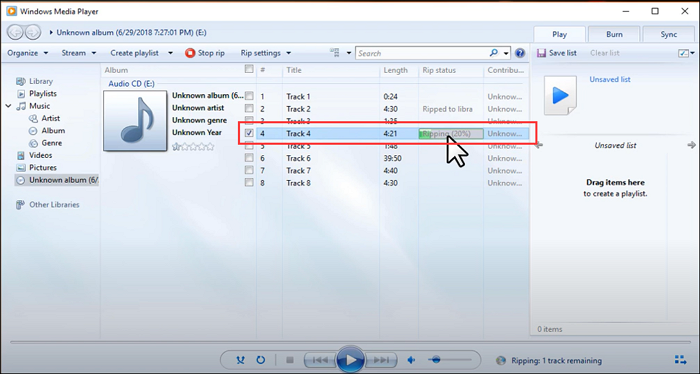Open the Help question mark icon
The image size is (700, 374).
(520, 53)
